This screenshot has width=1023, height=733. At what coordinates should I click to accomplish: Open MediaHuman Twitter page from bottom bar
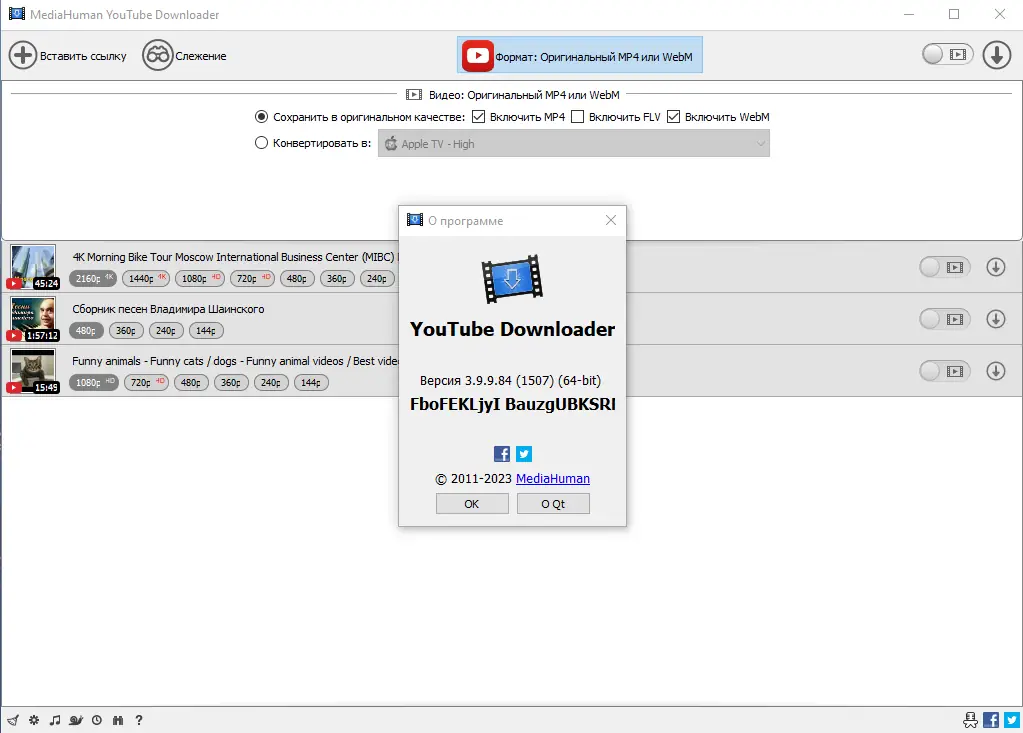[x=1012, y=719]
